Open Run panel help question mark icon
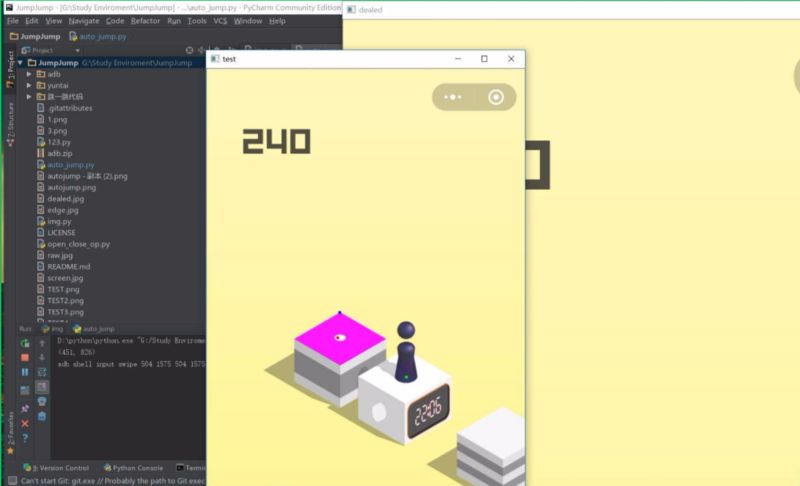Image resolution: width=800 pixels, height=486 pixels. (x=24, y=438)
